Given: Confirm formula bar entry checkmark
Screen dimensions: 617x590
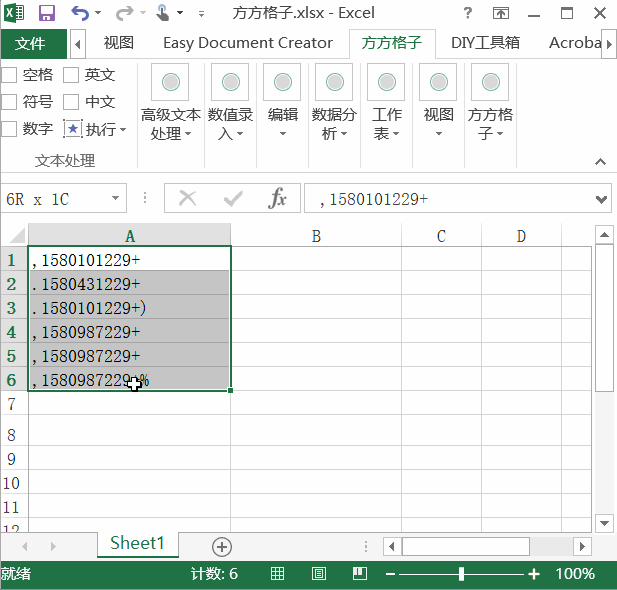Looking at the screenshot, I should (233, 198).
